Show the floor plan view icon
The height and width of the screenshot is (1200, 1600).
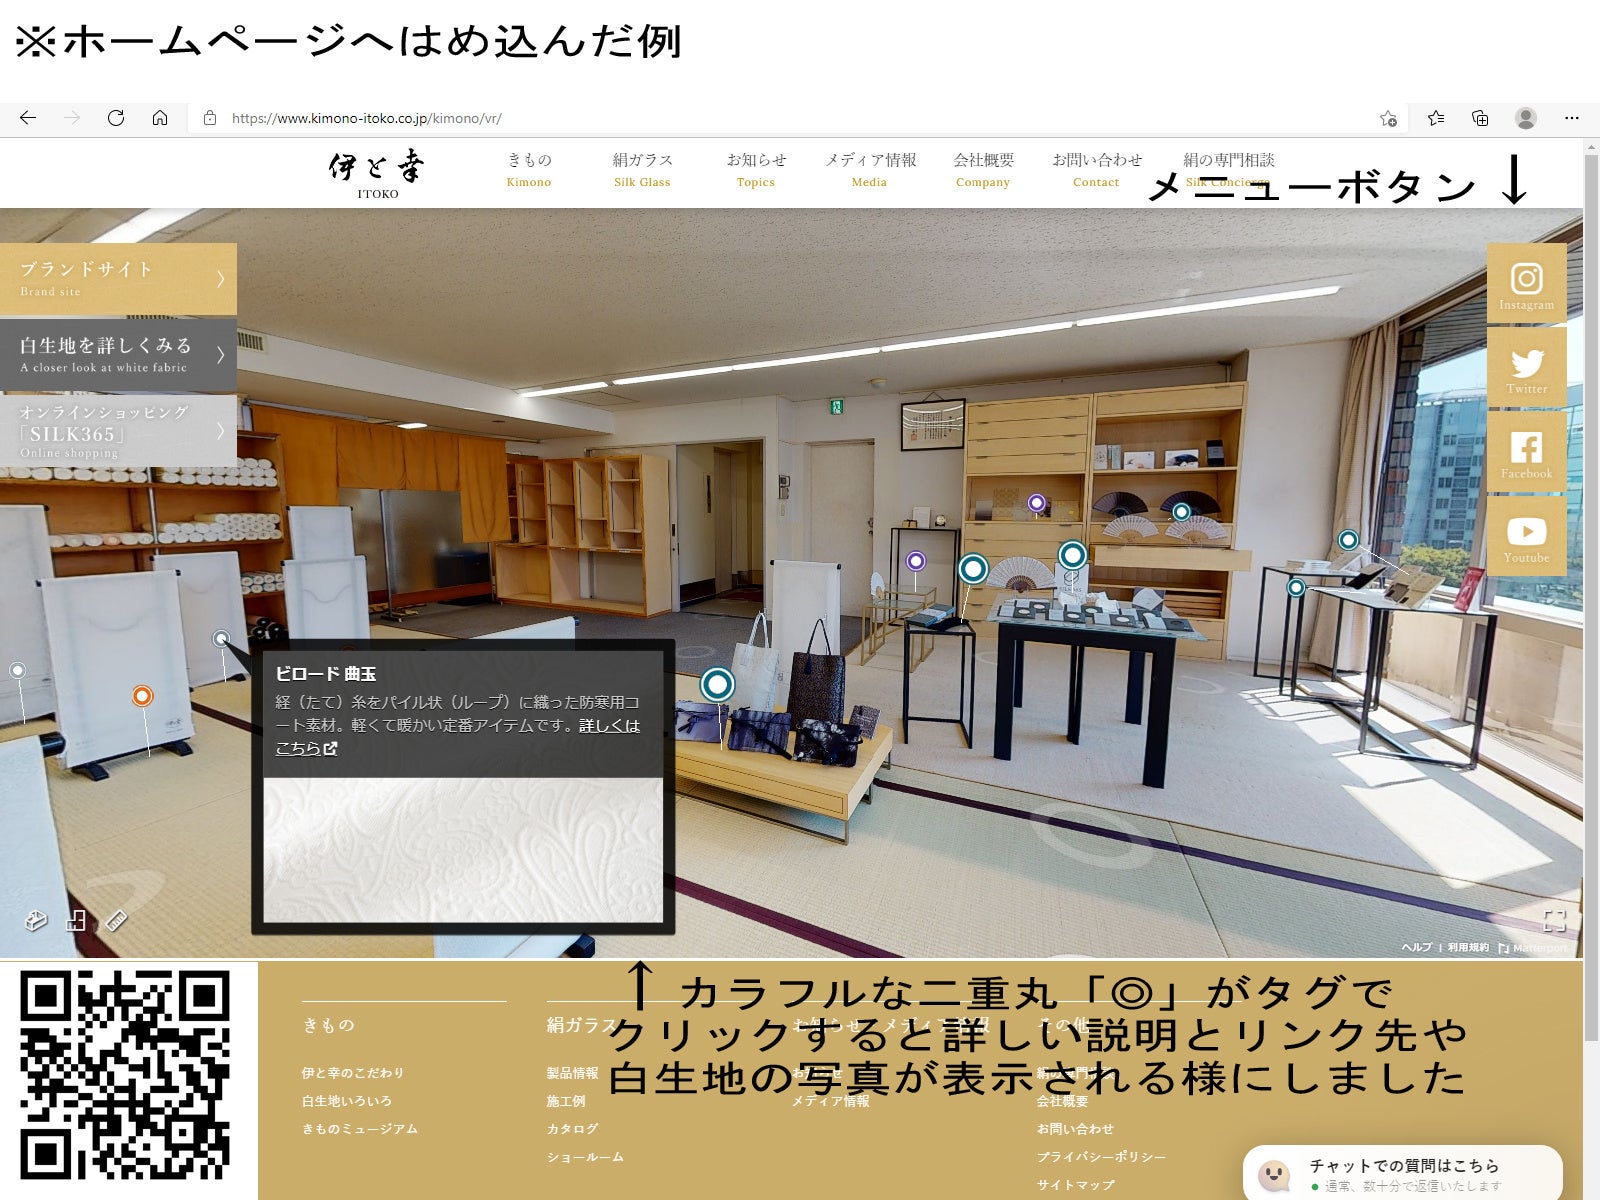[x=76, y=920]
